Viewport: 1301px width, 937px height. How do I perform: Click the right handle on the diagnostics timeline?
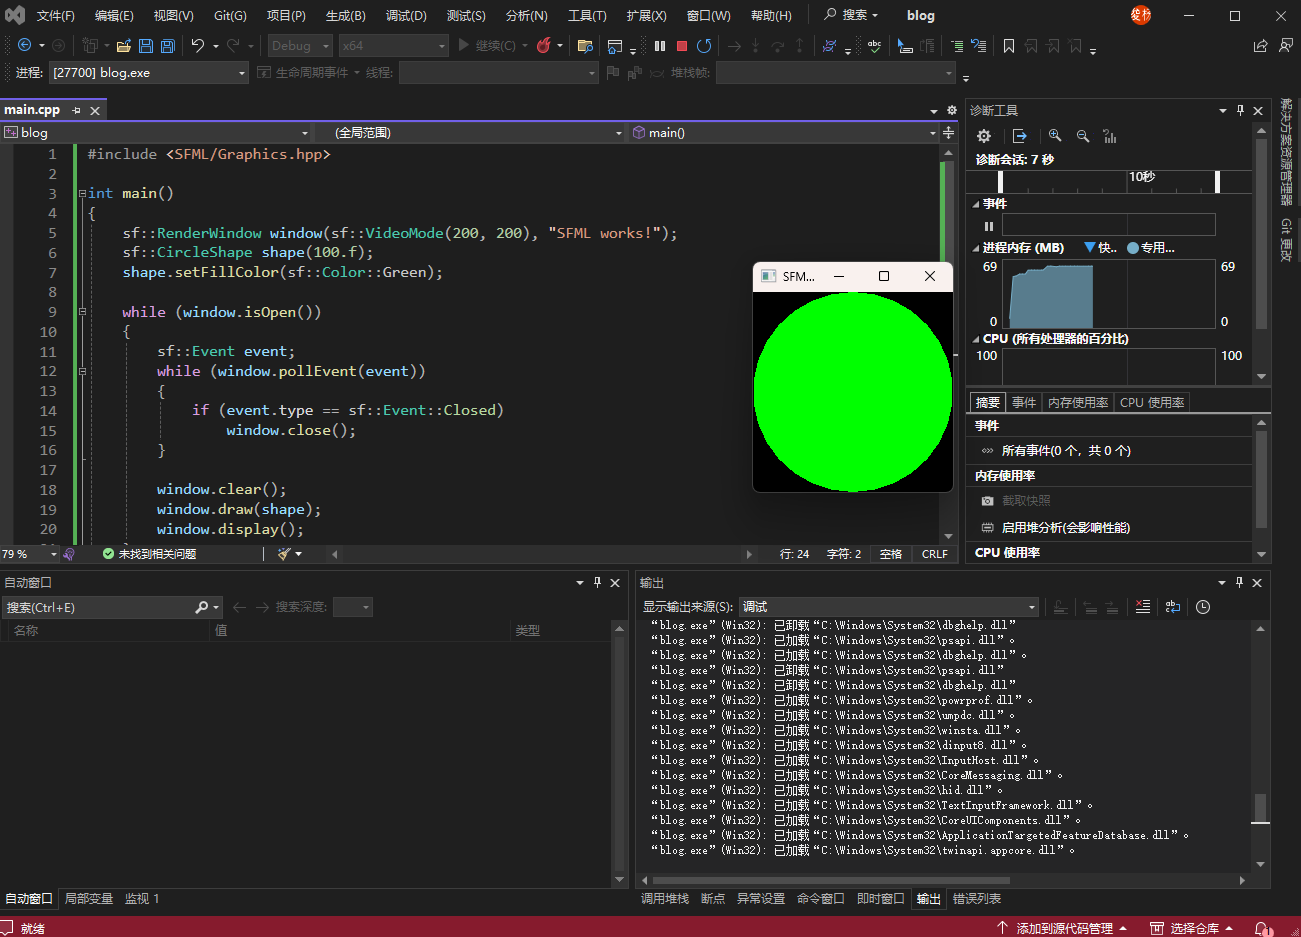1217,181
